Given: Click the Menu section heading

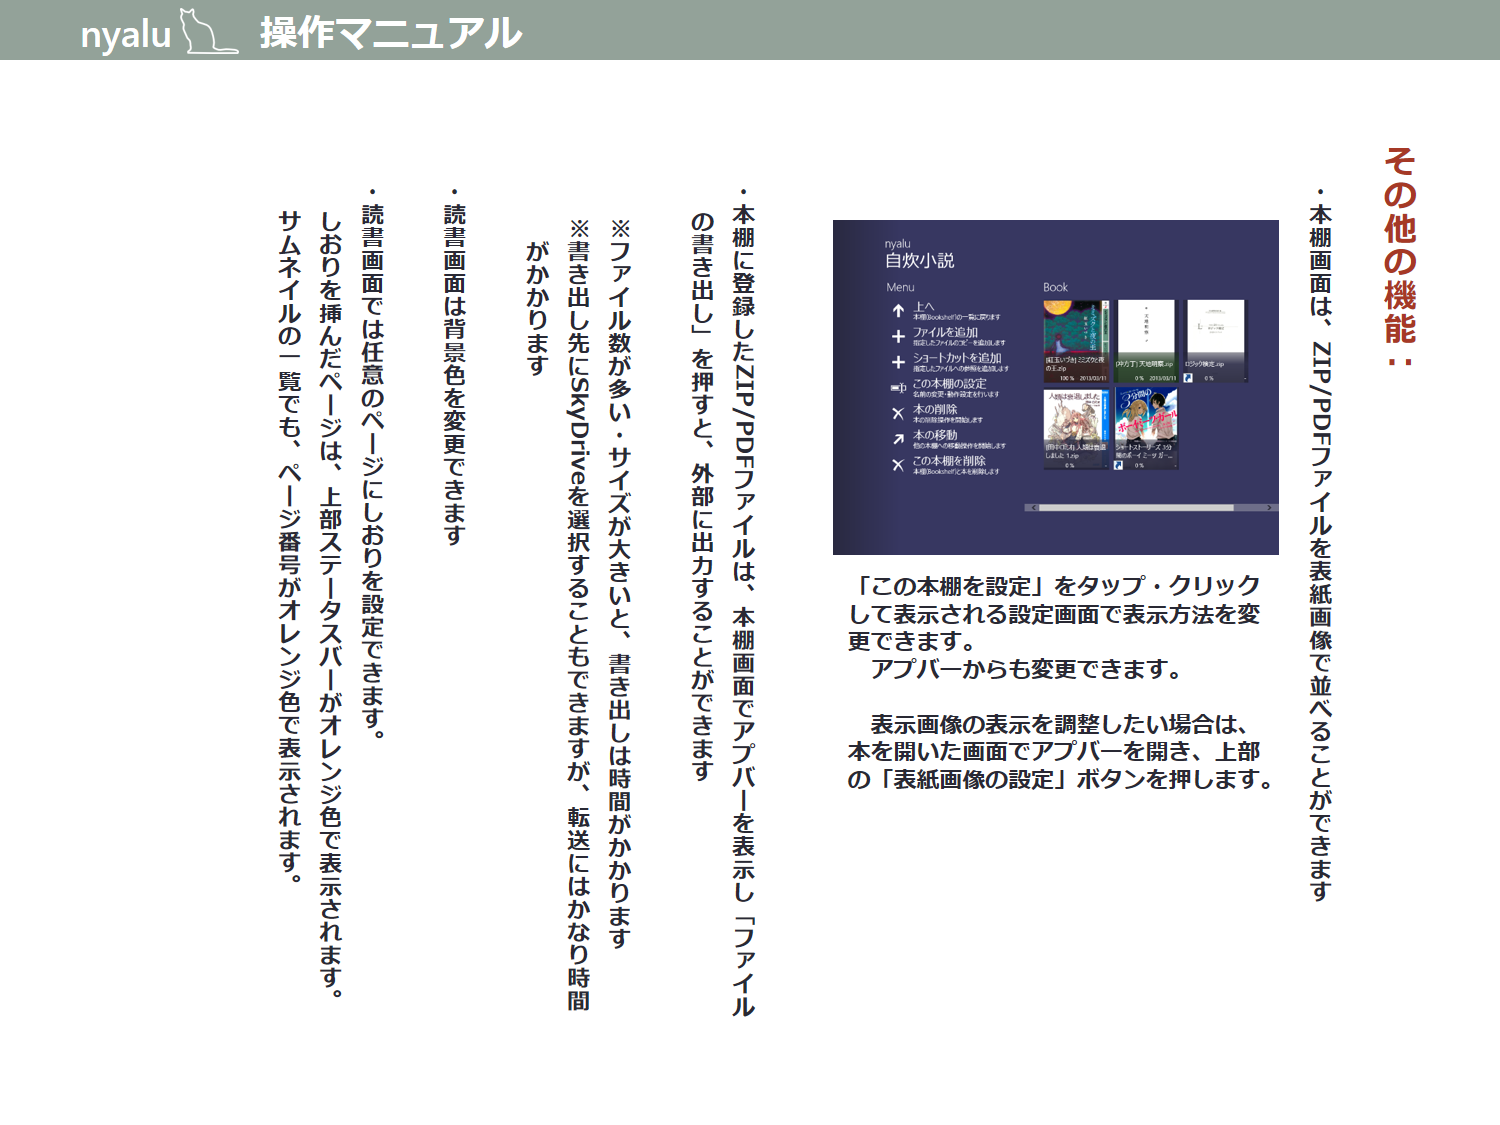Looking at the screenshot, I should [900, 287].
